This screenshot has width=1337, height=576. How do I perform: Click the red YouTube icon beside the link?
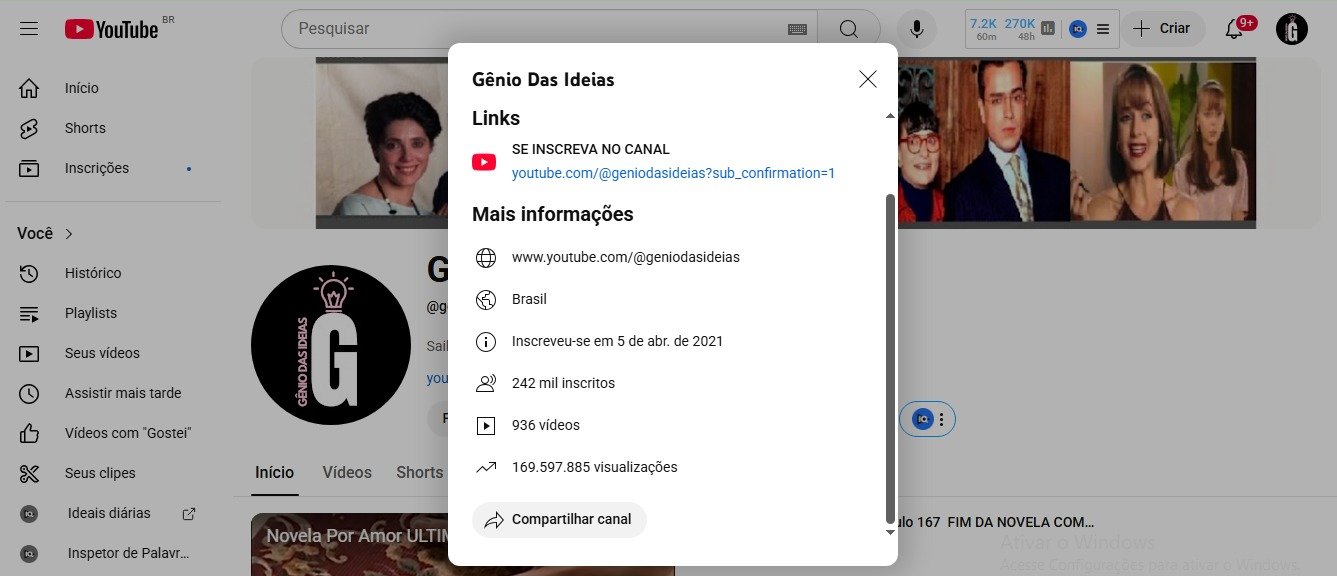click(484, 162)
